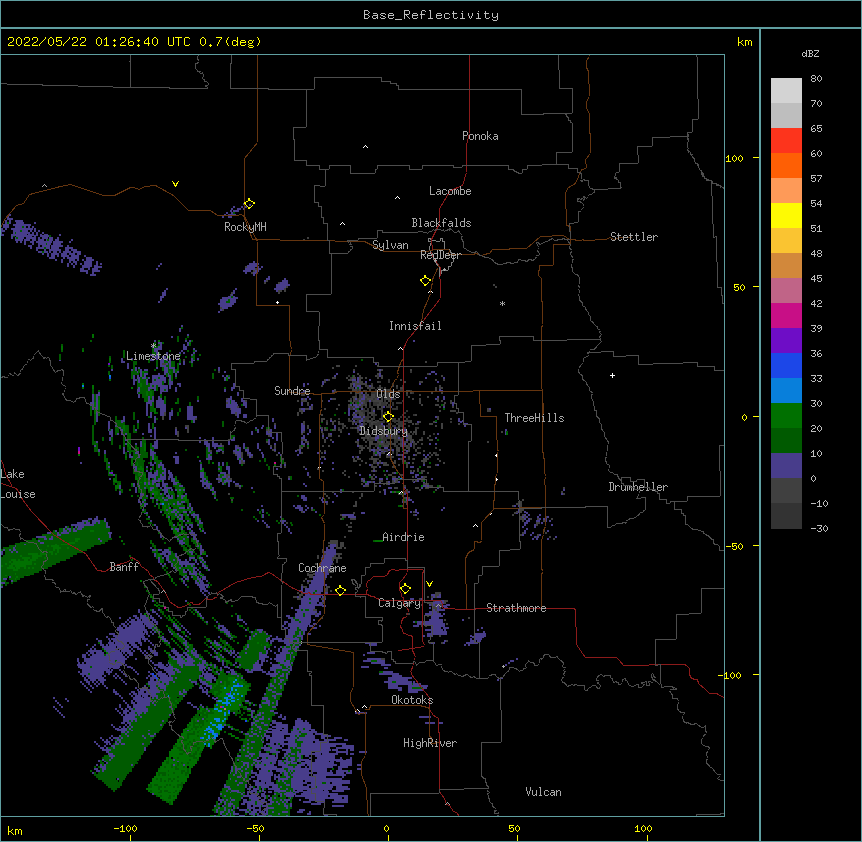Click the yellow diamond marker just south of RedDeer
Viewport: 862px width, 842px height.
(425, 281)
